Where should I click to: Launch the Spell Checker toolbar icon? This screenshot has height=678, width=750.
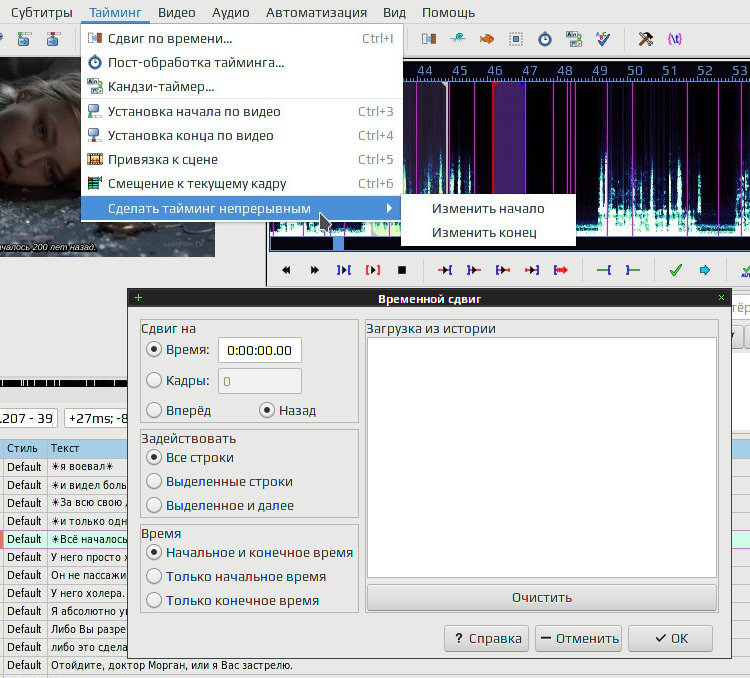[x=603, y=39]
